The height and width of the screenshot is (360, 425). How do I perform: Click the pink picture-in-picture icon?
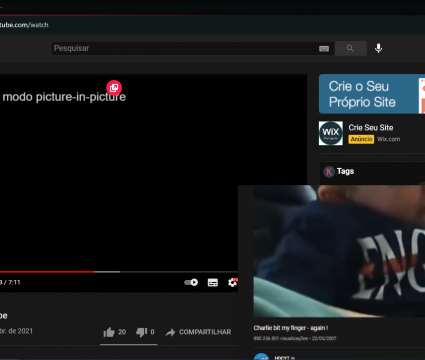coord(114,88)
